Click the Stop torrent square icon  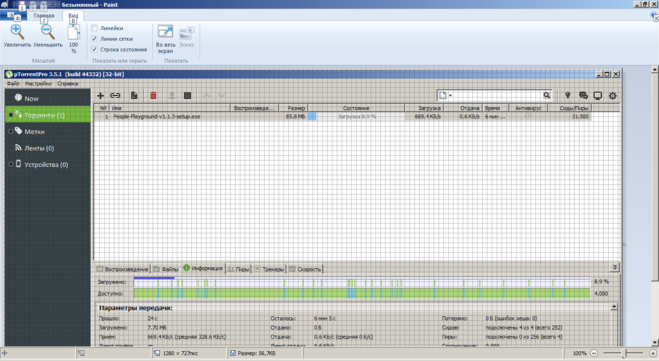pos(187,96)
